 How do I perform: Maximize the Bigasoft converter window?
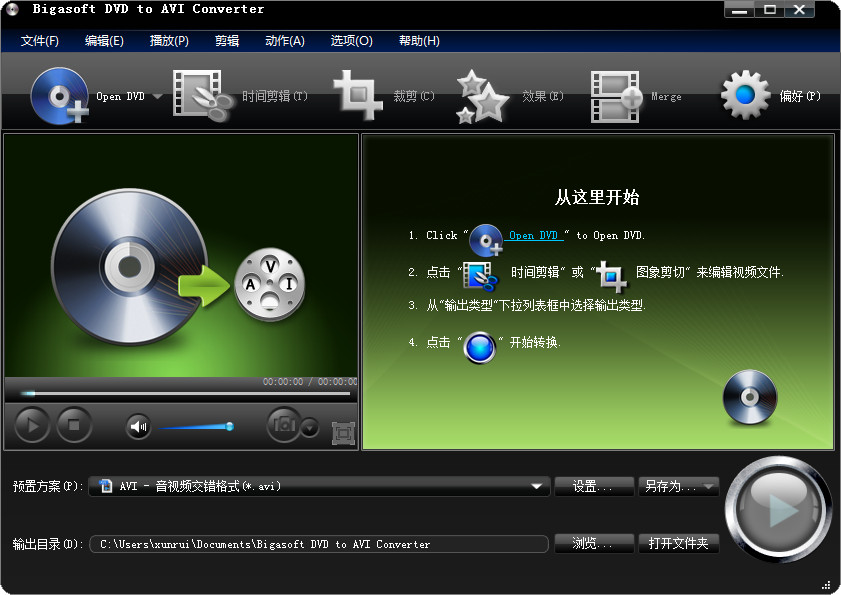pos(770,10)
